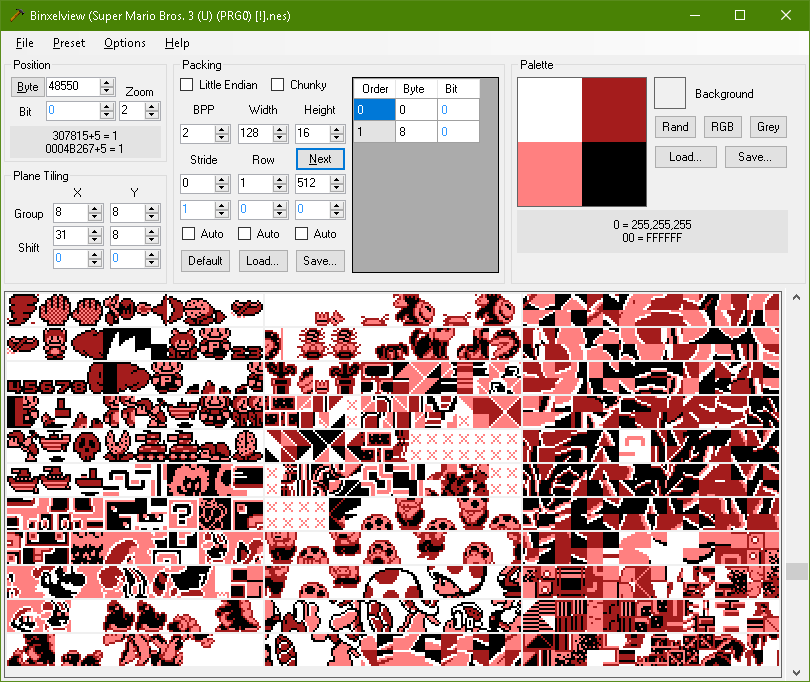Randomize palette colors with Rand
This screenshot has width=810, height=682.
tap(675, 127)
